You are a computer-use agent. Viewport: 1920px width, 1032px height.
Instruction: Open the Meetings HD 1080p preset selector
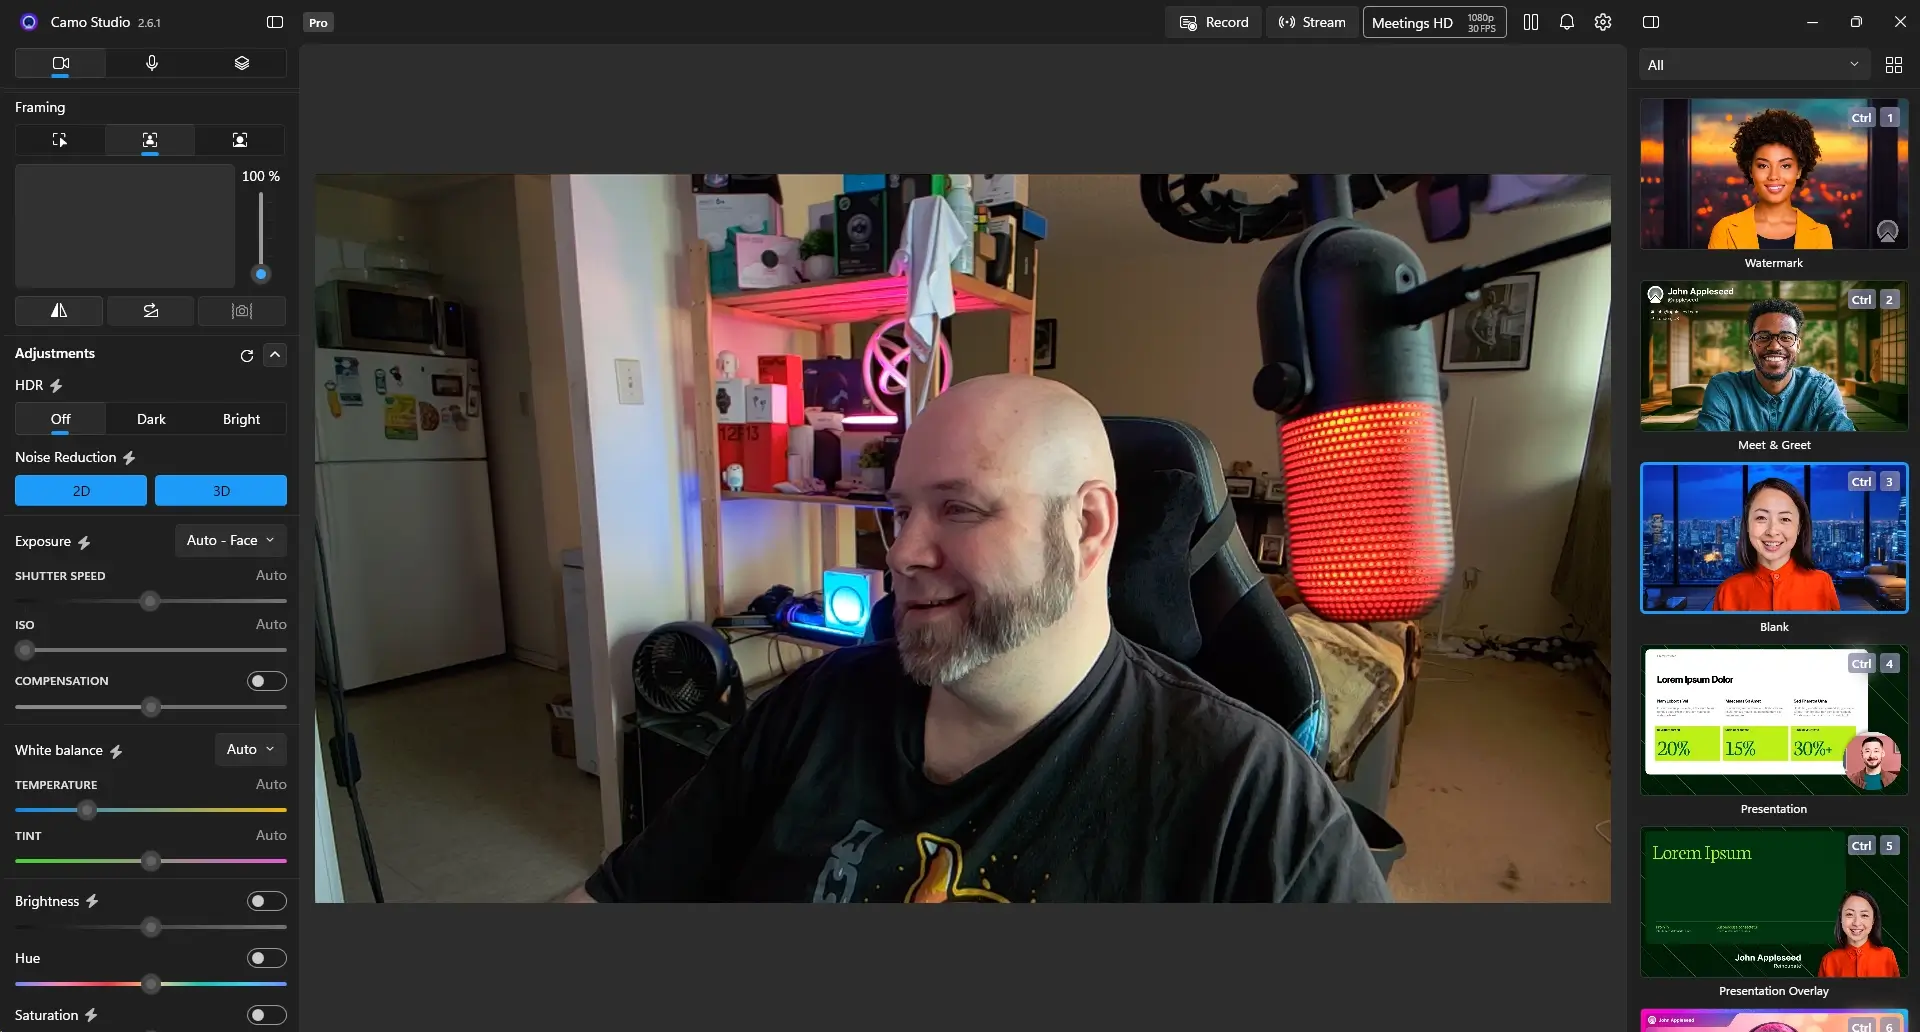click(x=1434, y=22)
